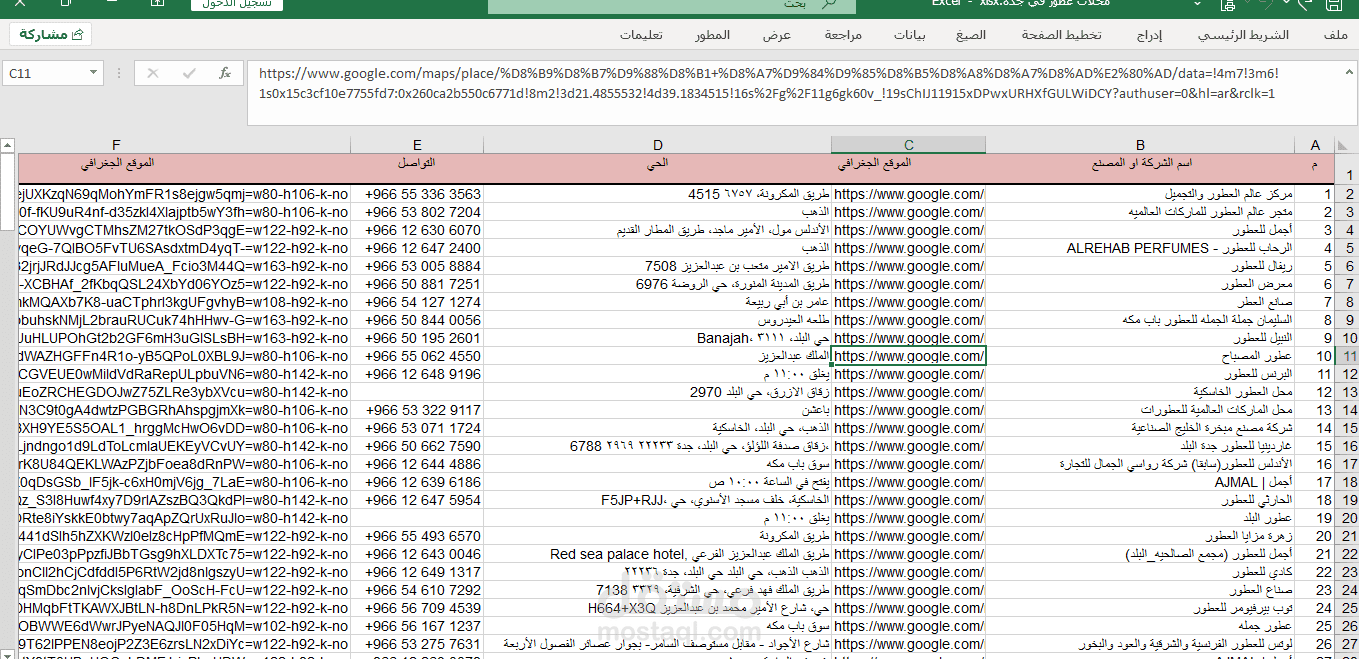Open the Google Maps link shown in cell C11
This screenshot has height=659, width=1359.
[x=907, y=356]
